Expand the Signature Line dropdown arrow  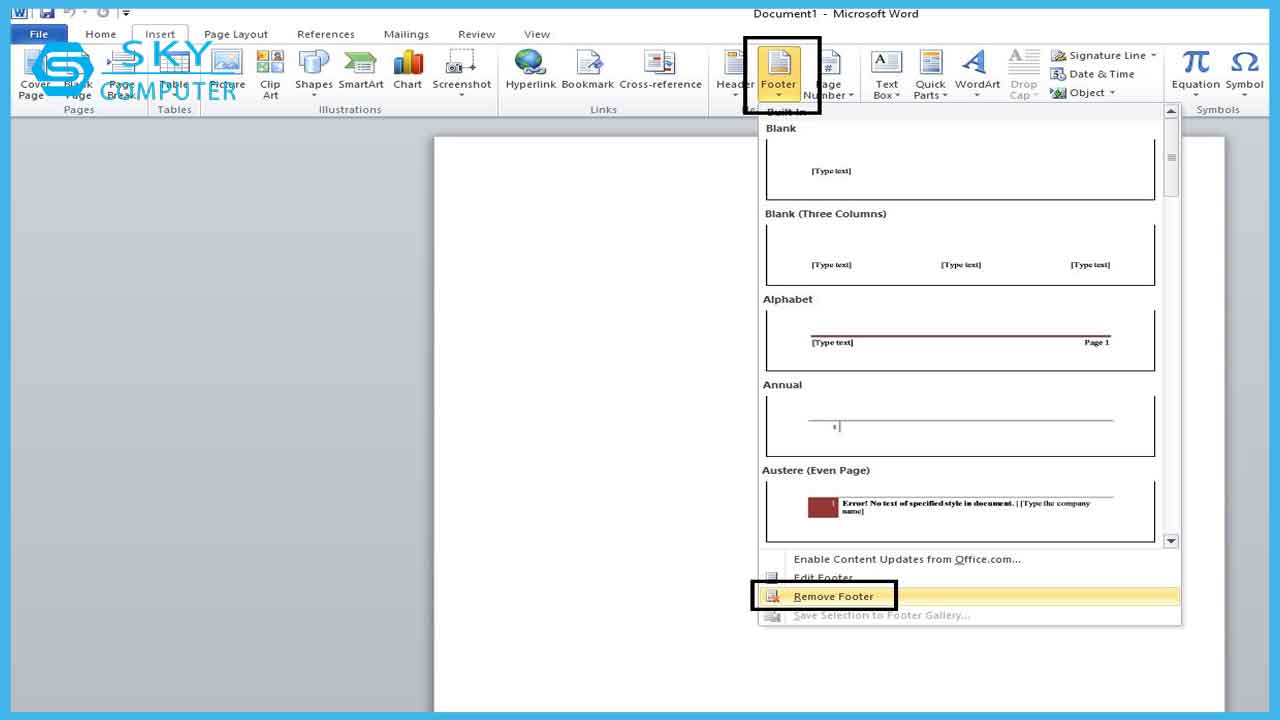click(x=1153, y=56)
